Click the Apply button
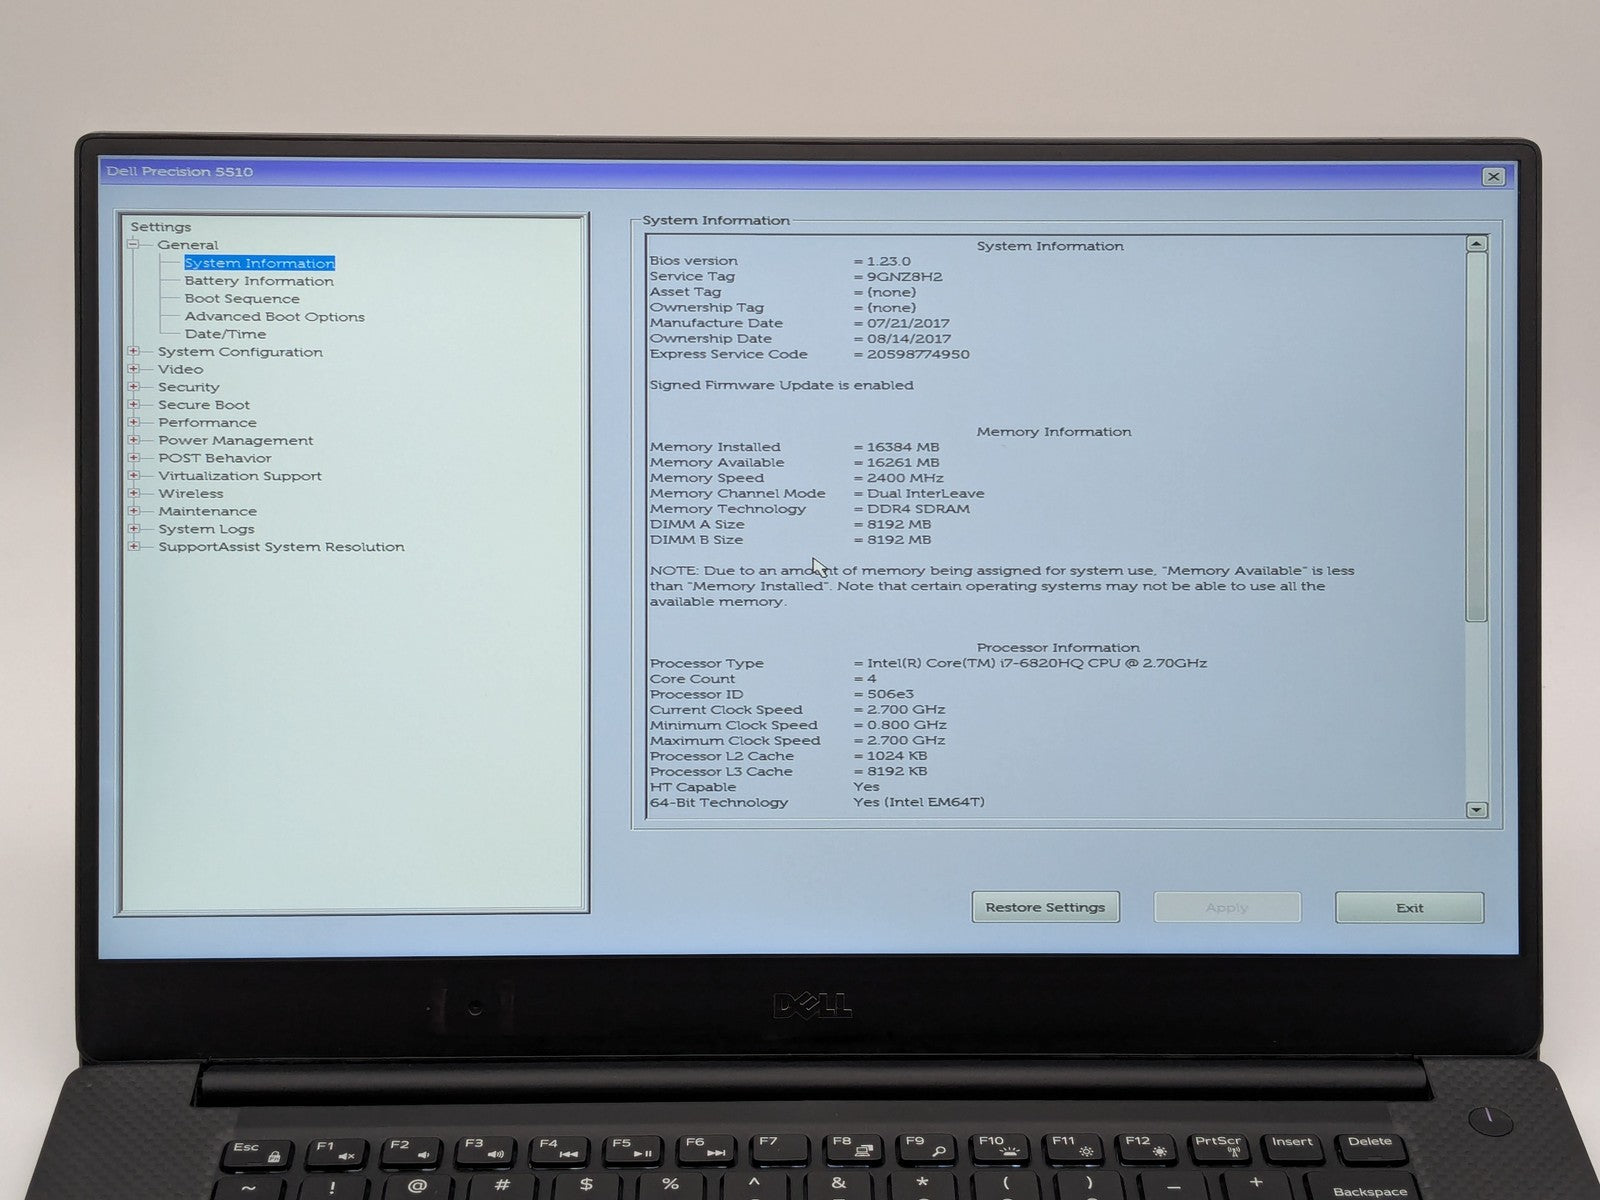The height and width of the screenshot is (1200, 1600). tap(1227, 907)
